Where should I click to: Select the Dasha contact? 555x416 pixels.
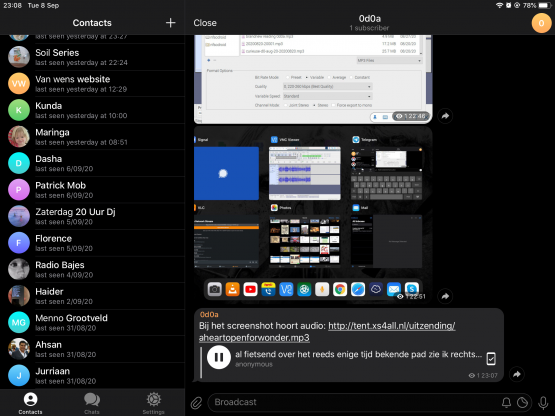point(92,163)
